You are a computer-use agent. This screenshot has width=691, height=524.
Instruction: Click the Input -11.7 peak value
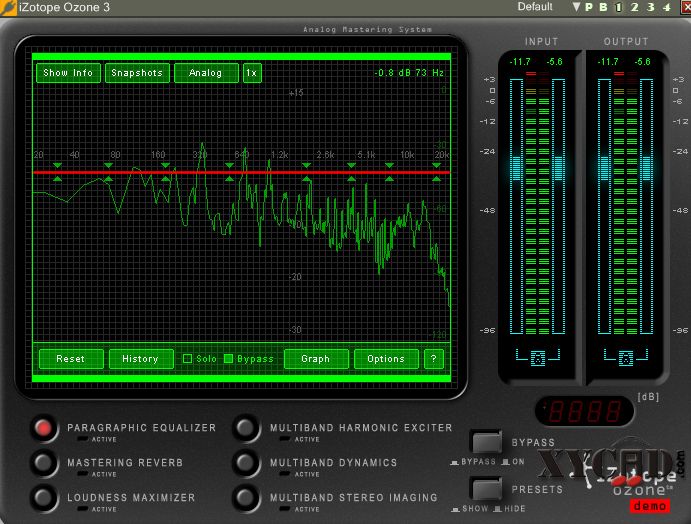pos(520,62)
